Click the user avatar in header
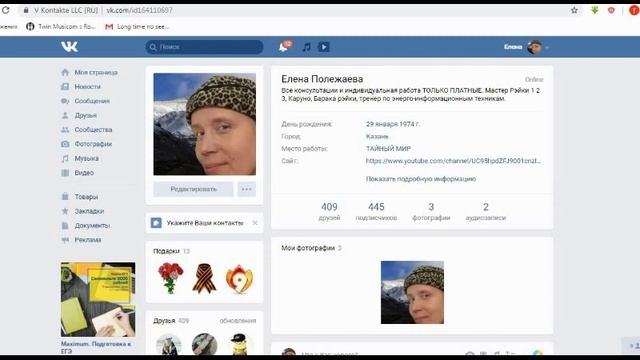 (x=534, y=47)
